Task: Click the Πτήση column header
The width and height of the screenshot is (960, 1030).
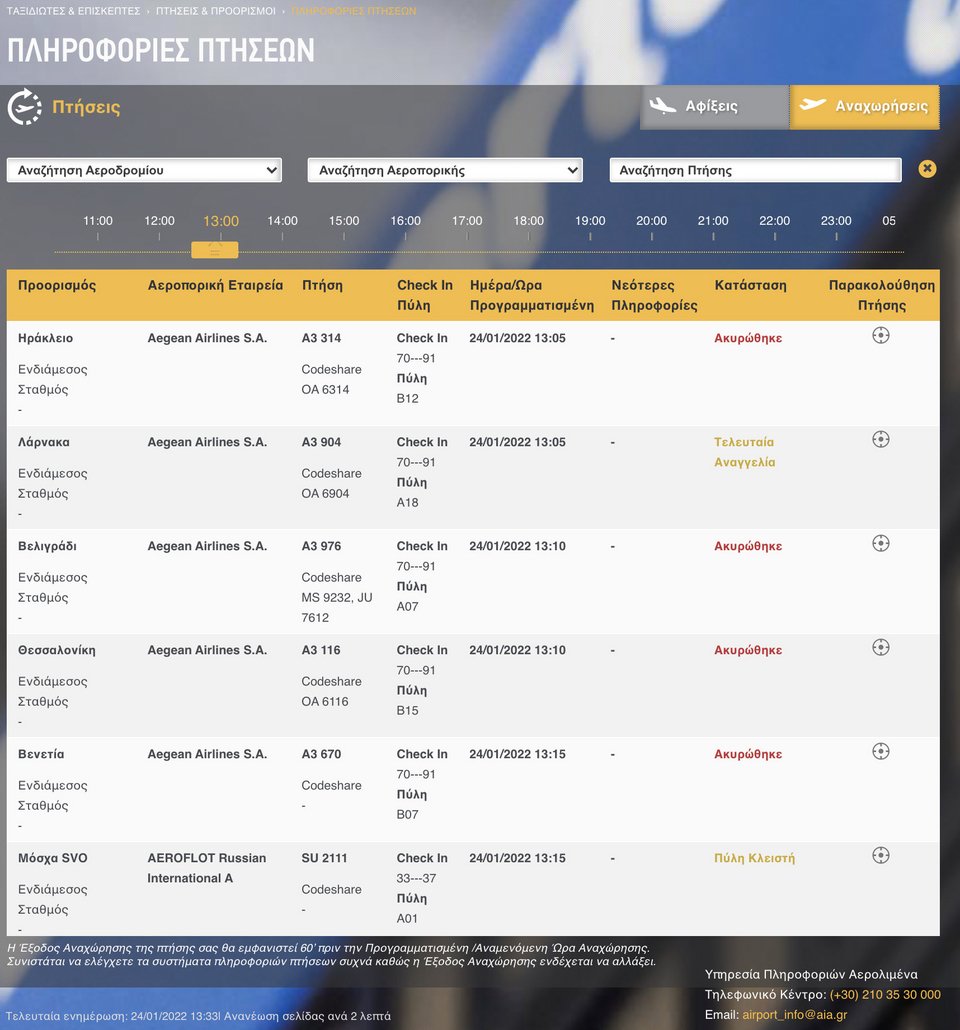Action: coord(322,285)
